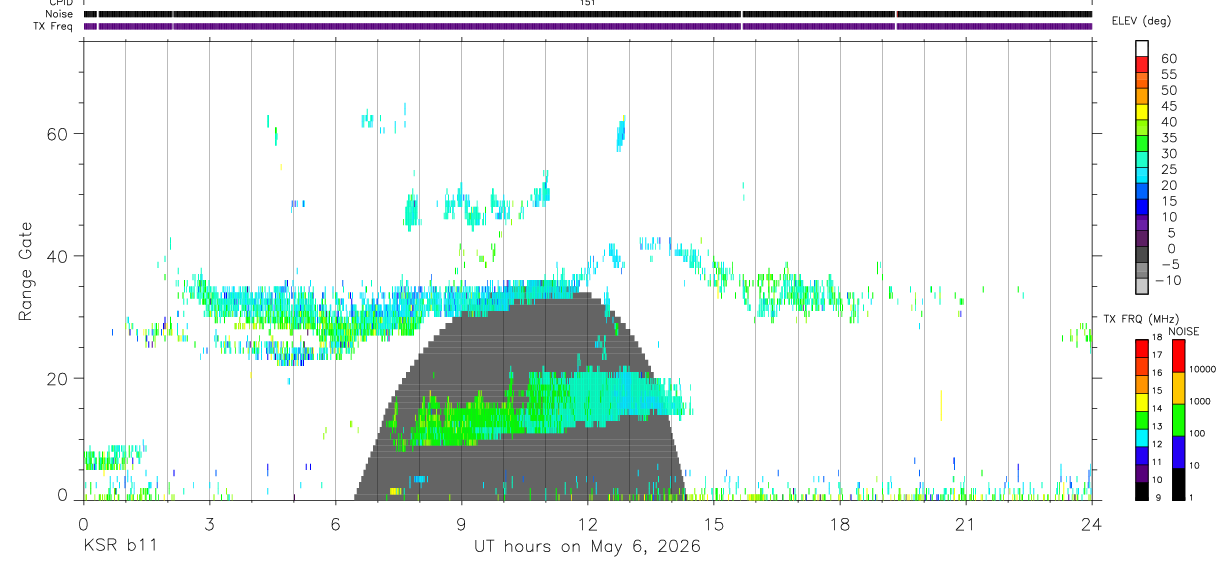Click the x-axis tick label '9'
Image resolution: width=1228 pixels, height=567 pixels.
pyautogui.click(x=461, y=524)
